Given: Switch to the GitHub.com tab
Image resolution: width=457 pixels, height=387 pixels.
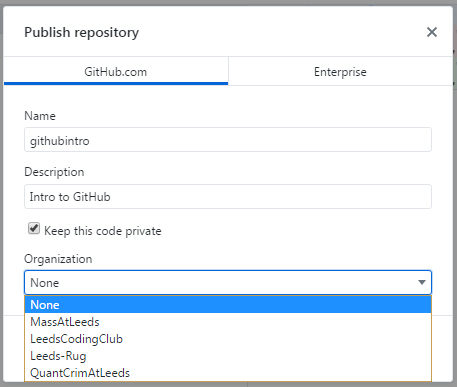Looking at the screenshot, I should [x=116, y=71].
